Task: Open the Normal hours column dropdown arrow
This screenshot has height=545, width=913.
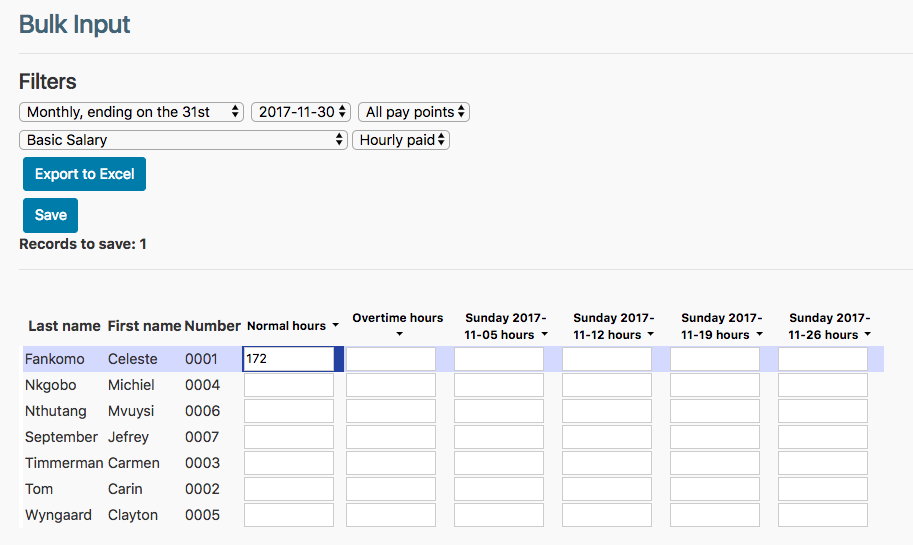Action: (x=335, y=326)
